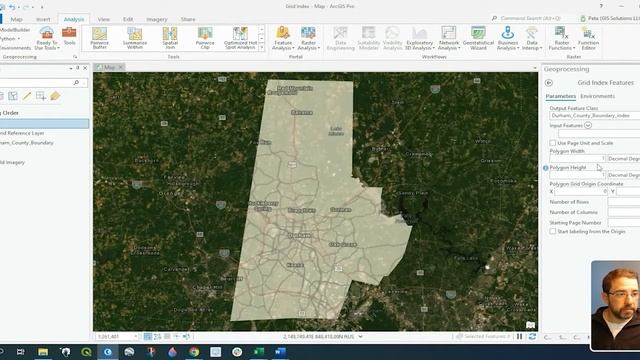Click the Polygon Width value field
This screenshot has height=360, width=640.
pyautogui.click(x=577, y=158)
